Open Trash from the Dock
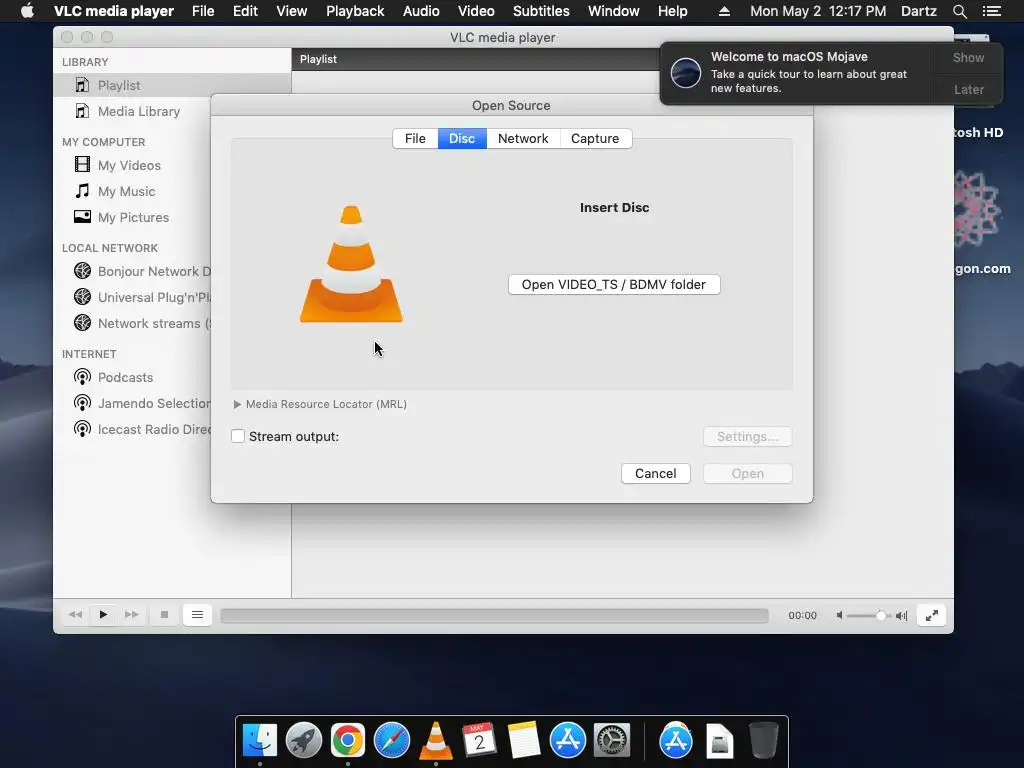This screenshot has width=1024, height=768. pos(763,741)
